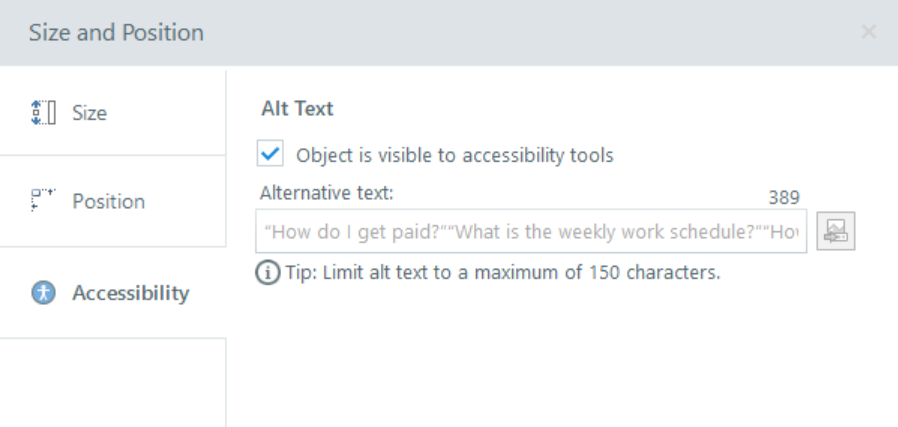
Task: Switch to the Position tab
Action: tap(108, 201)
